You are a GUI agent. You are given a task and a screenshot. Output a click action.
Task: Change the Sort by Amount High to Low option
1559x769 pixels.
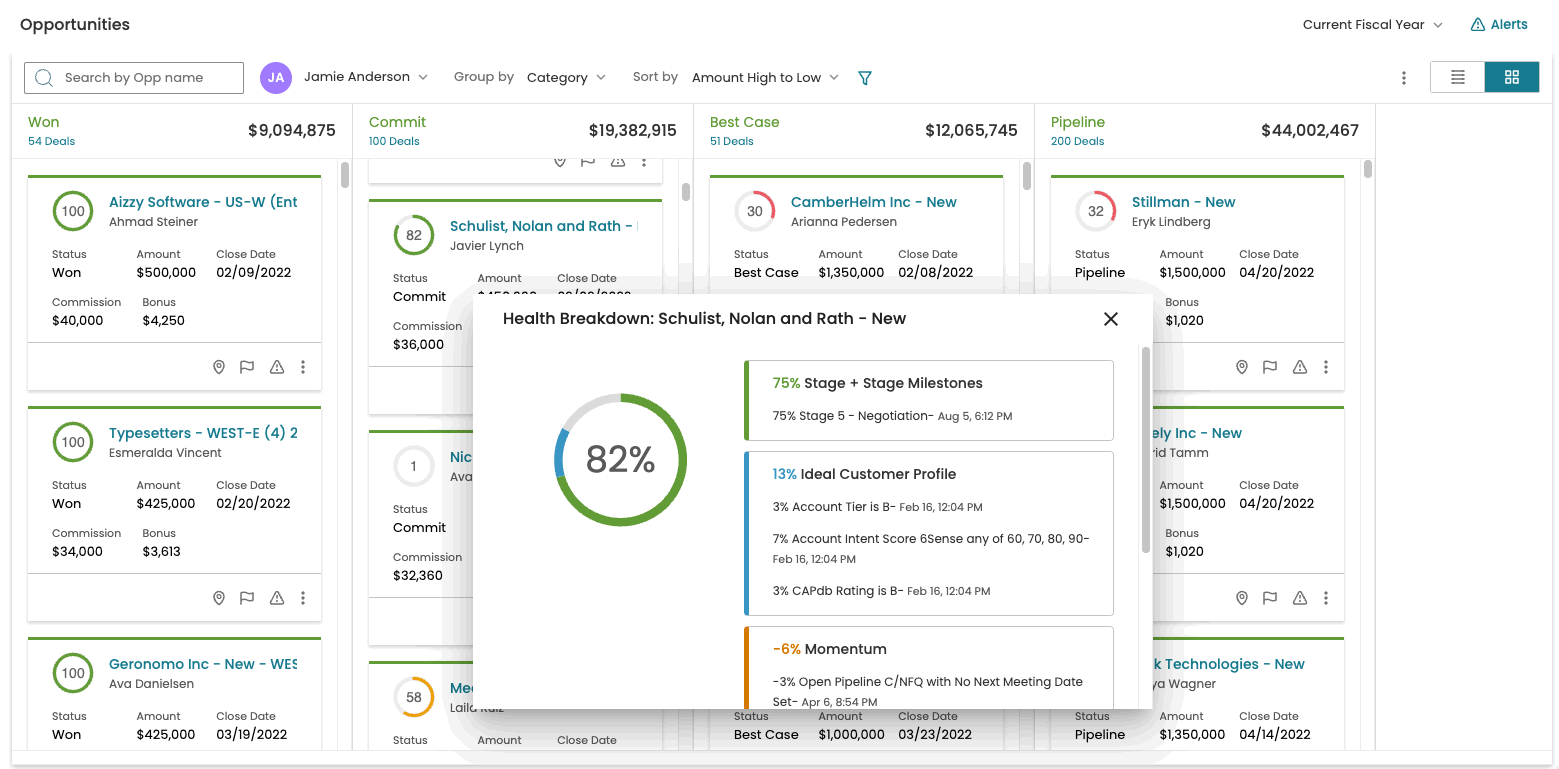tap(765, 77)
